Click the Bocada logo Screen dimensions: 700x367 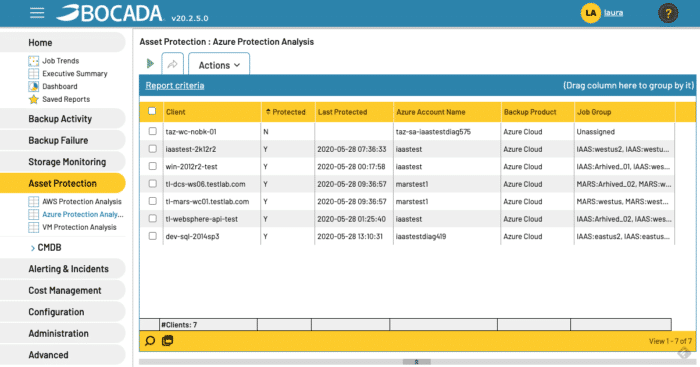(x=110, y=13)
